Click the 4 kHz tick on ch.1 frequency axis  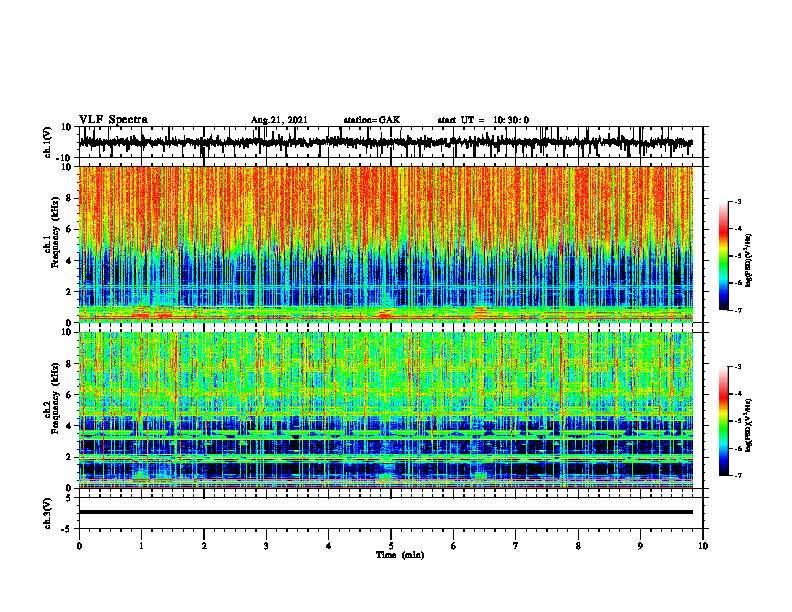[69, 261]
